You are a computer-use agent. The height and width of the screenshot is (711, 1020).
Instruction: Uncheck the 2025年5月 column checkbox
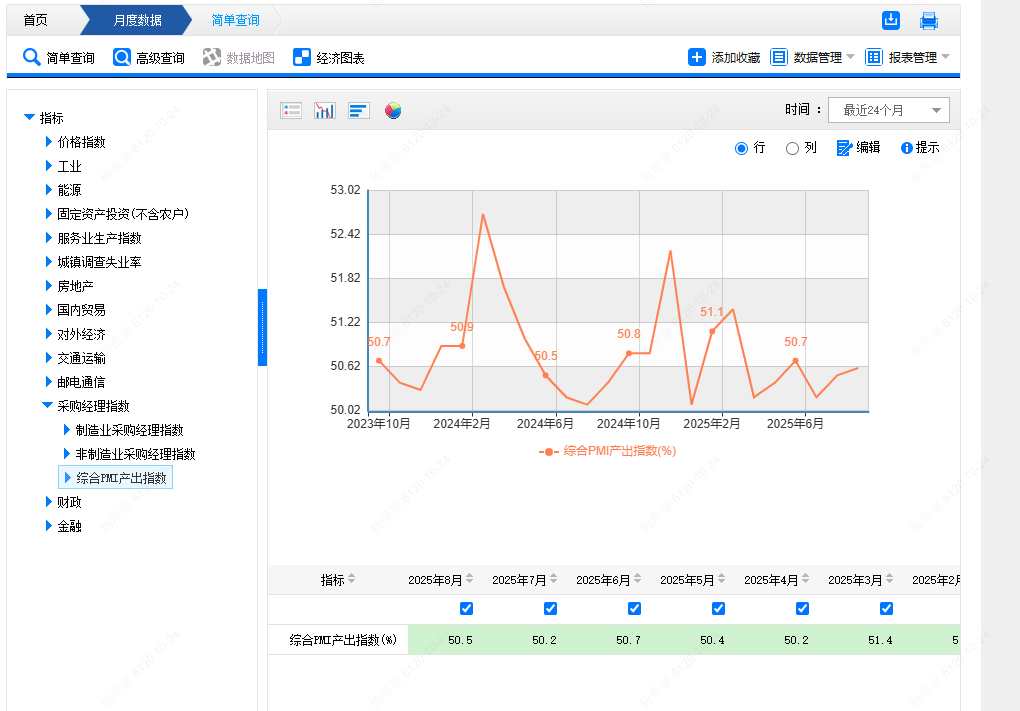point(718,608)
